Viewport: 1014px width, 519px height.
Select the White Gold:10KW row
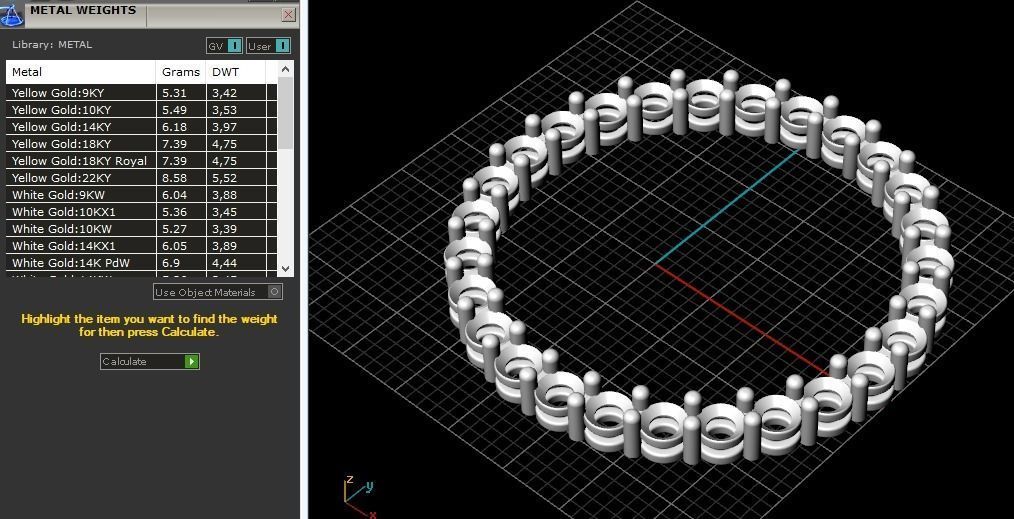point(142,229)
